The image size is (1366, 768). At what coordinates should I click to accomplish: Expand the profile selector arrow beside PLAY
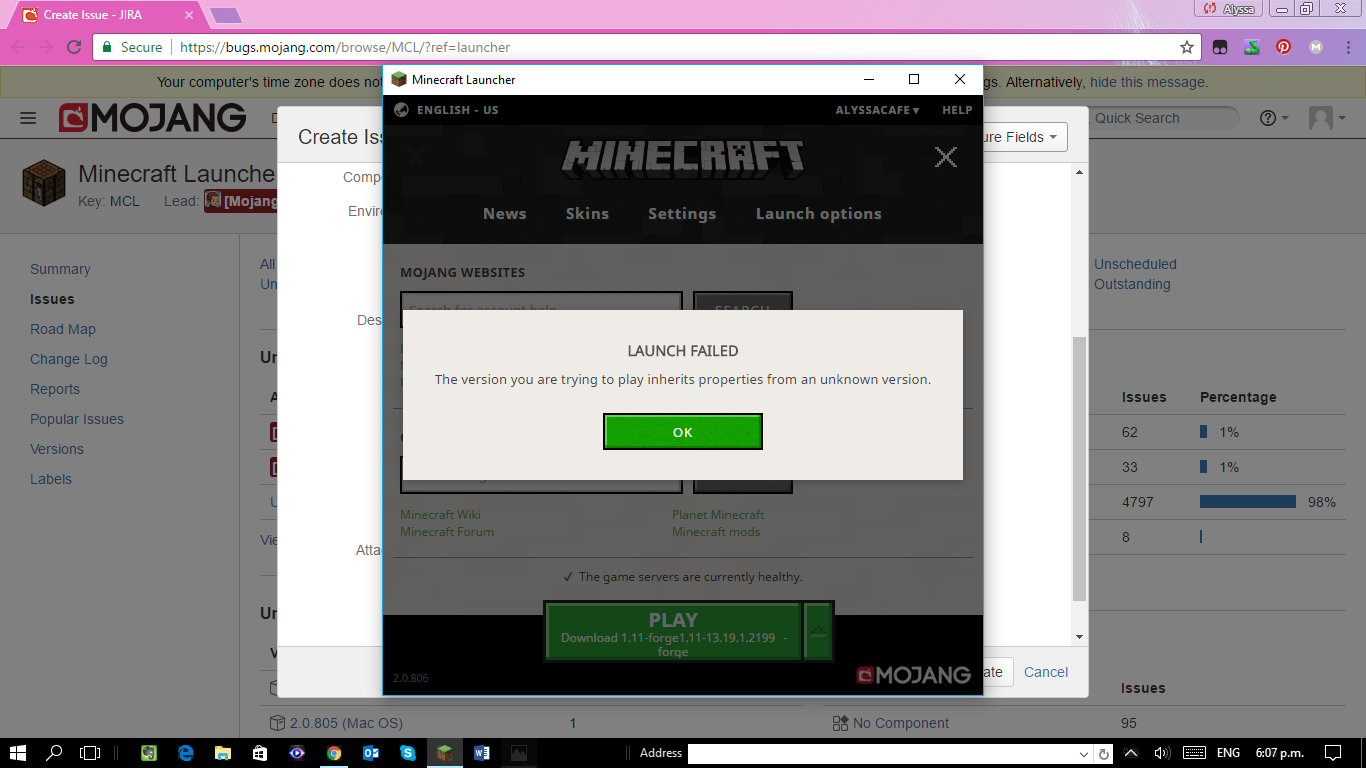click(x=818, y=631)
